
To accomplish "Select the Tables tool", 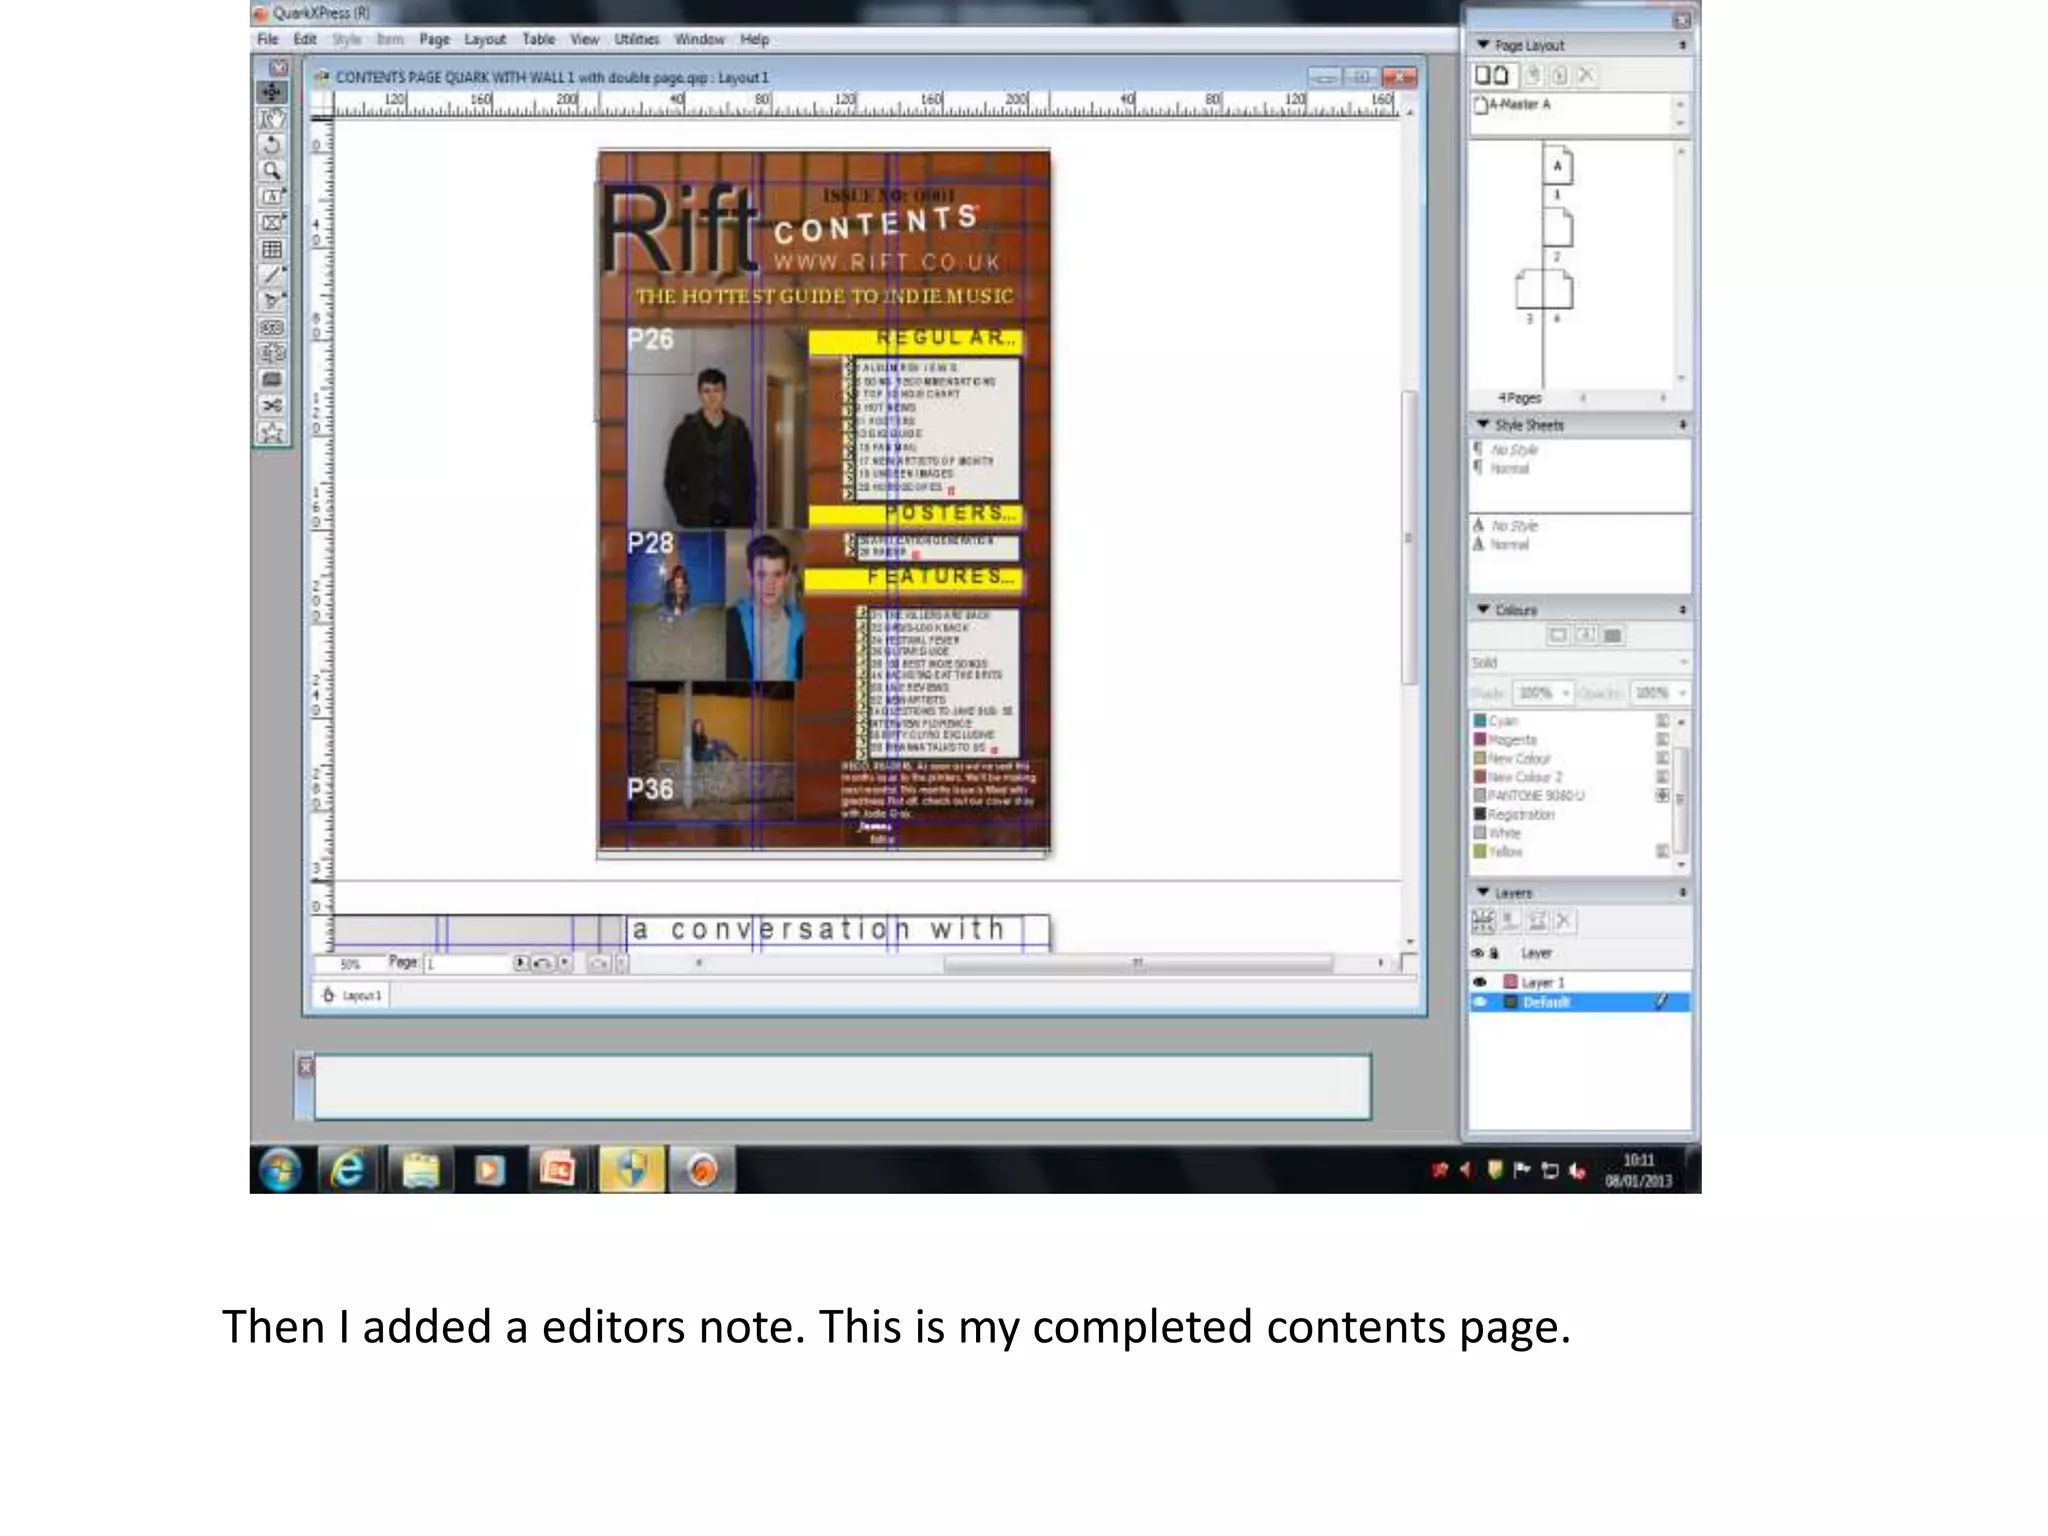I will click(x=271, y=249).
